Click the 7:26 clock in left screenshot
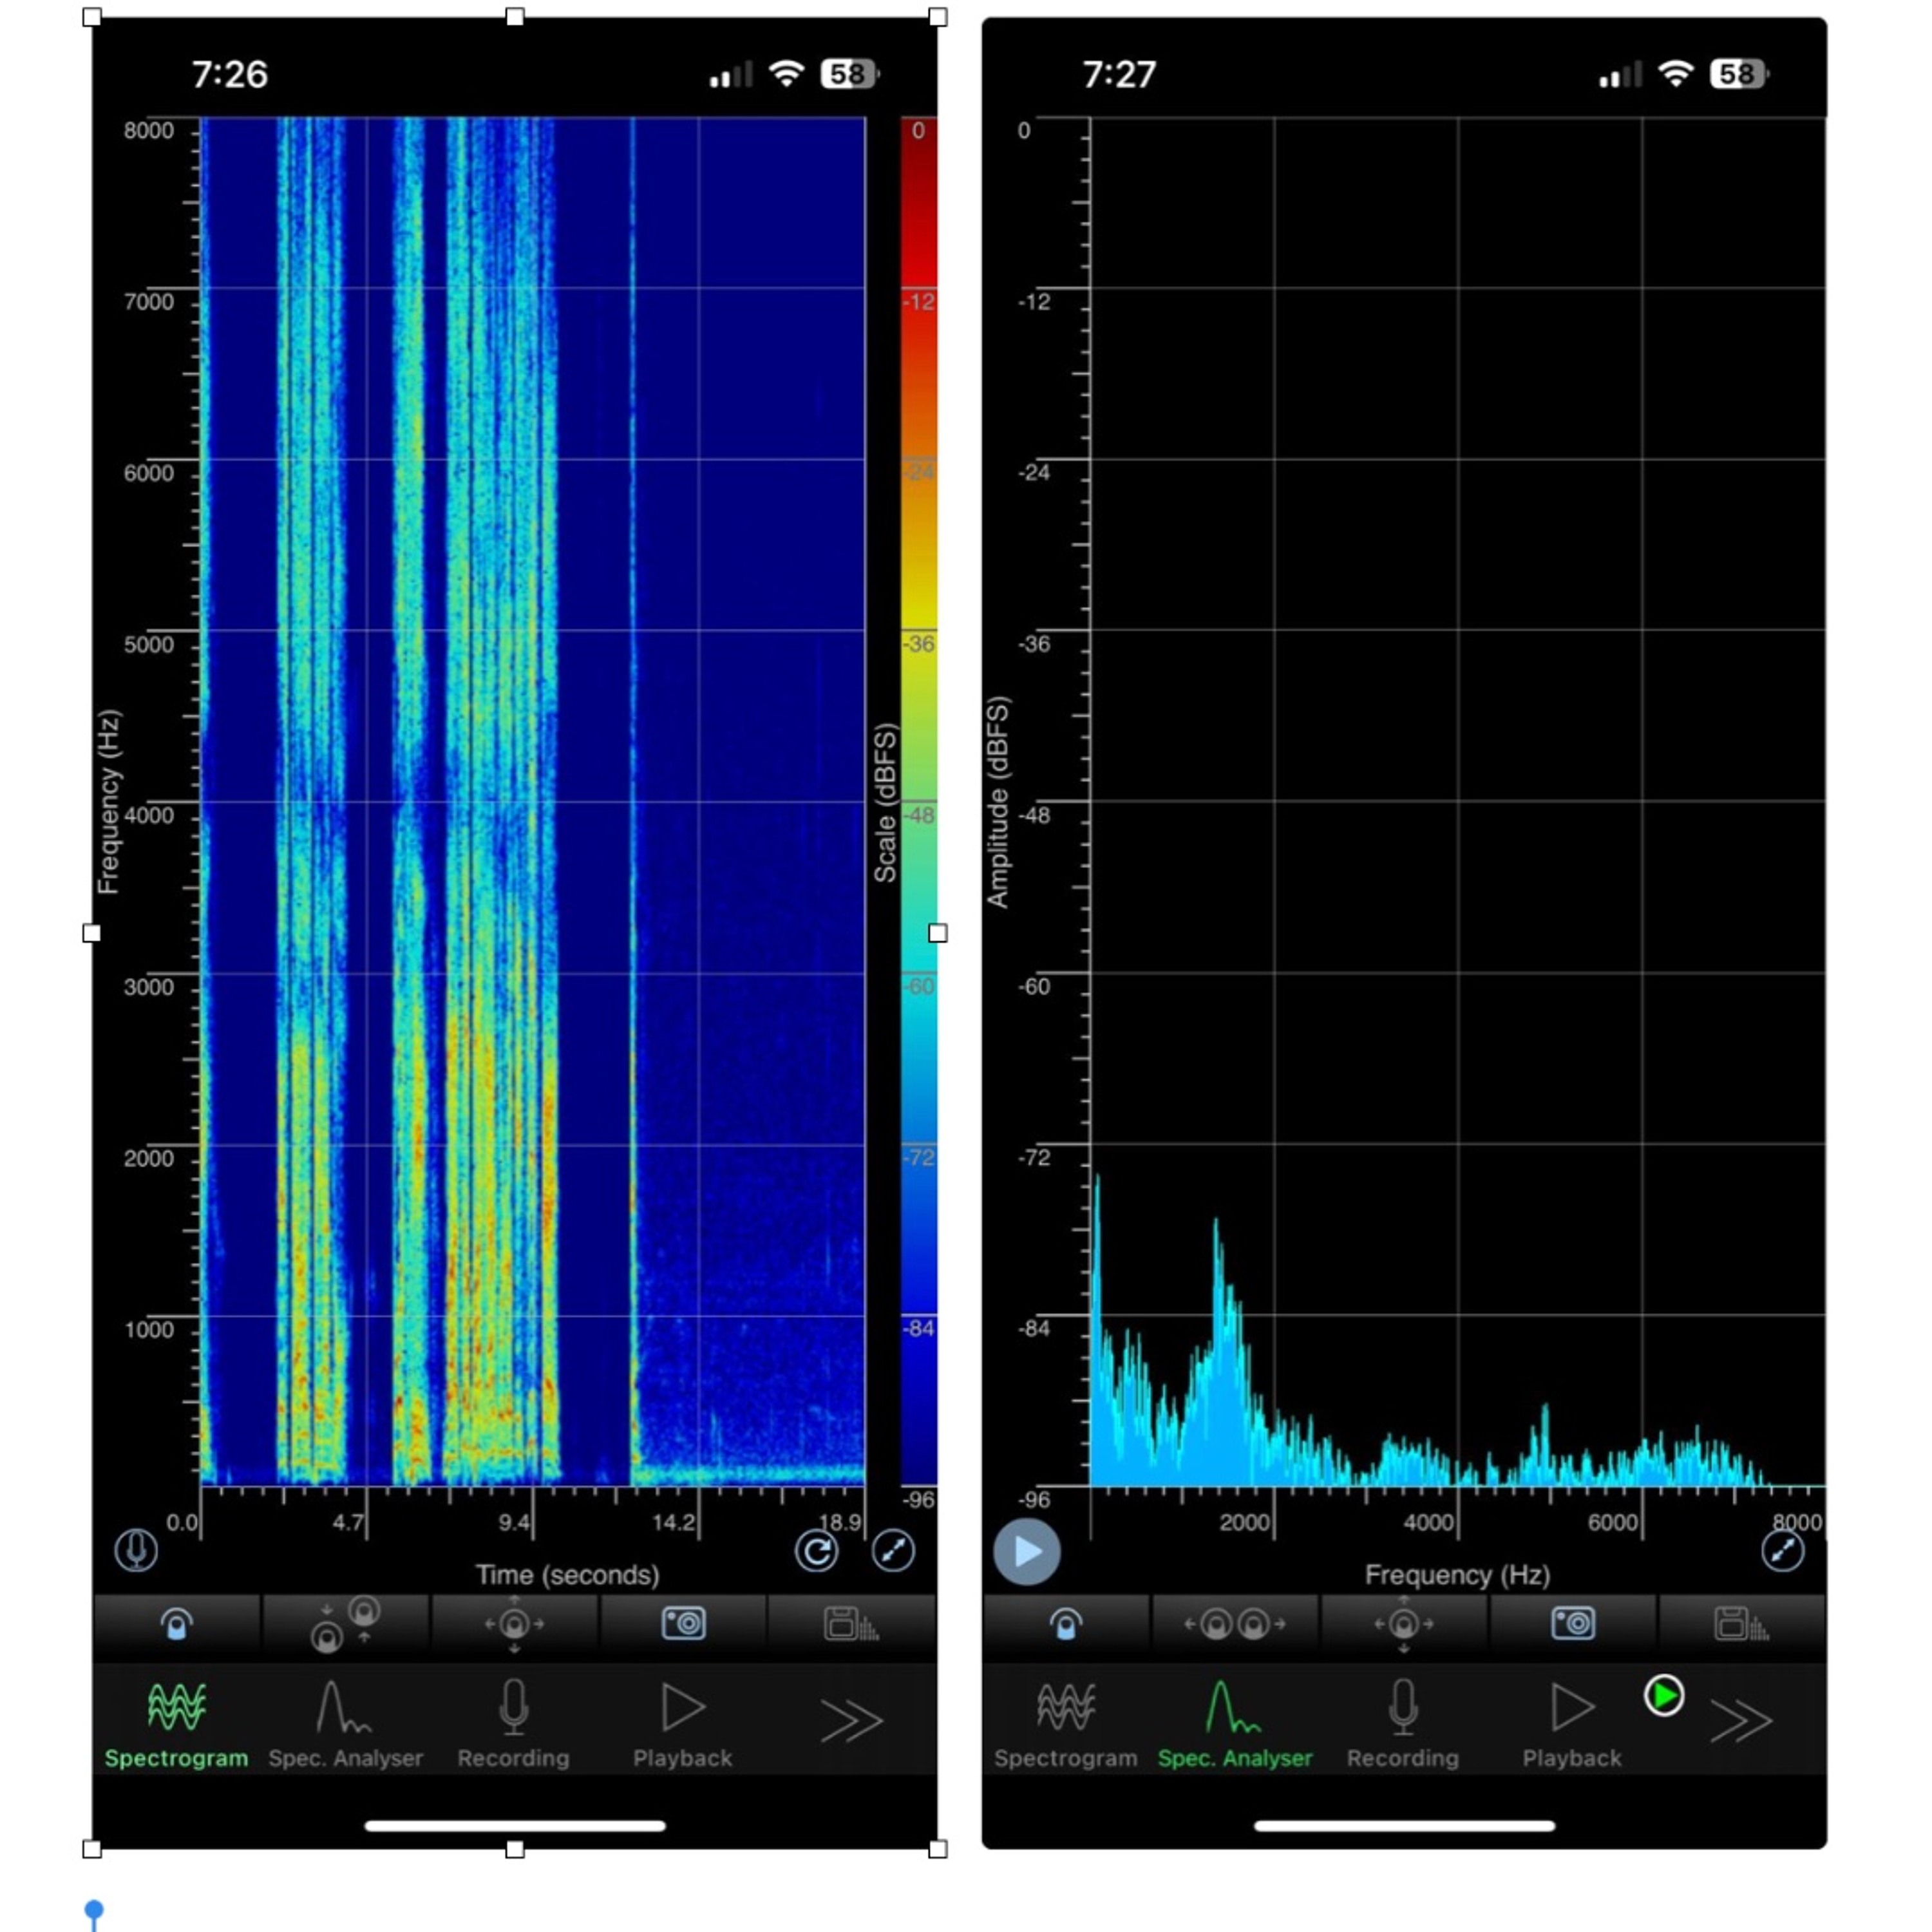The image size is (1932, 1932). tap(230, 74)
